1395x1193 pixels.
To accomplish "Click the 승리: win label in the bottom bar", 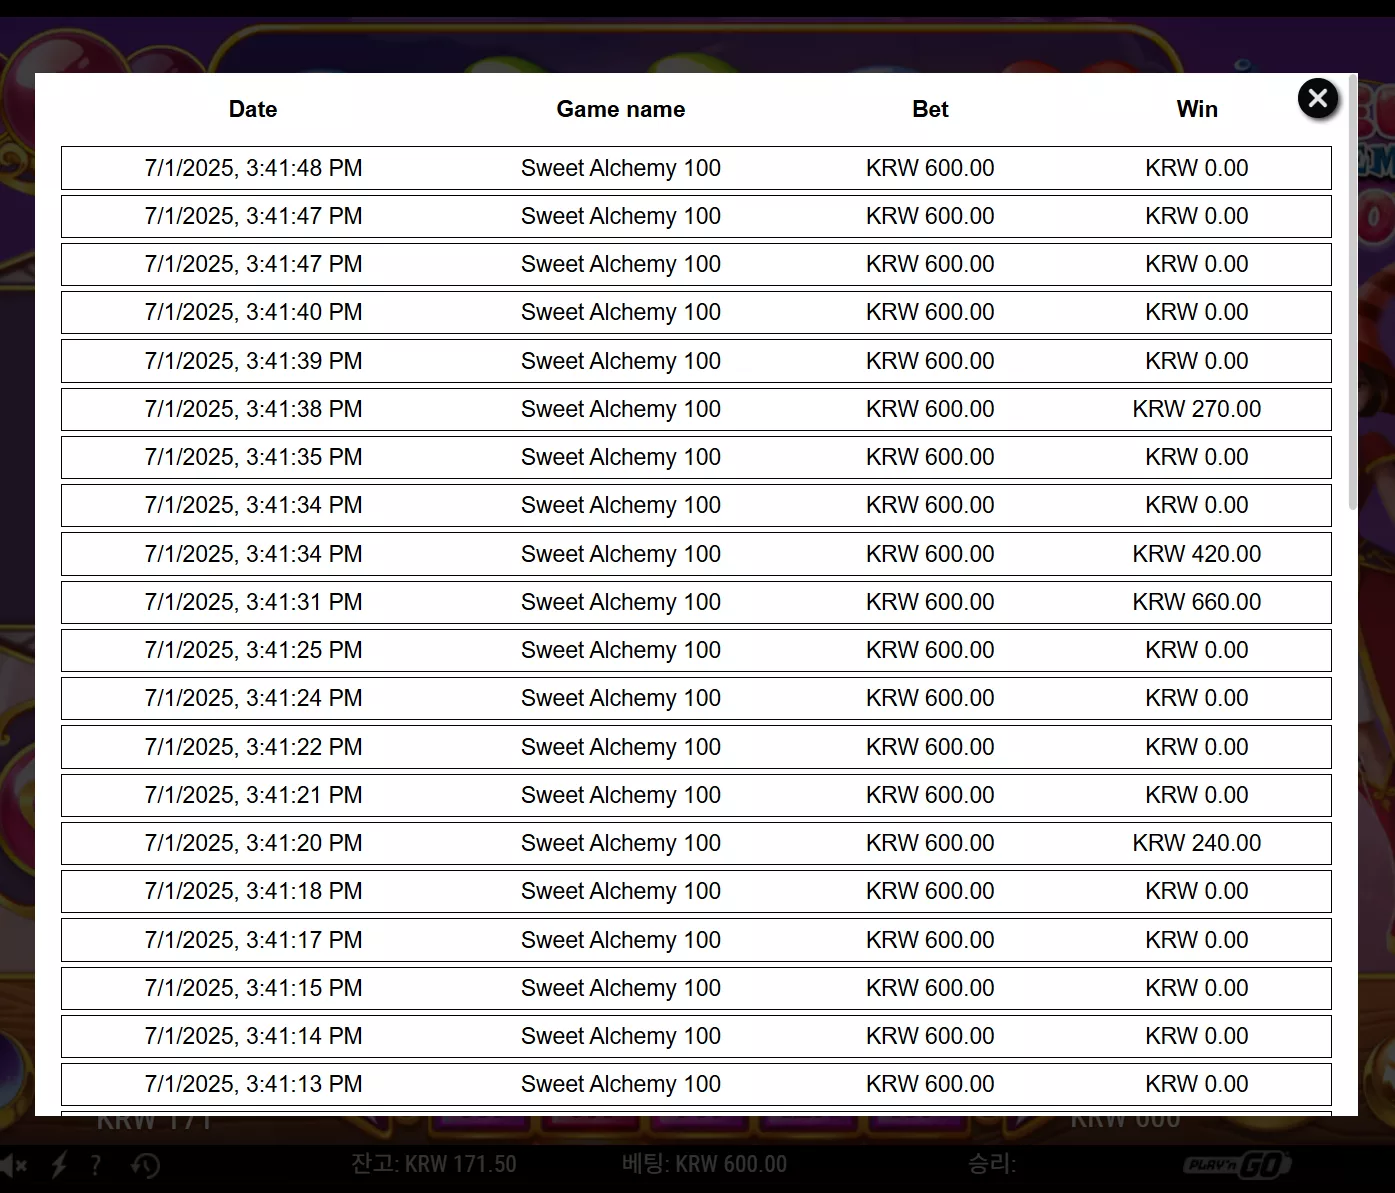I will point(991,1164).
